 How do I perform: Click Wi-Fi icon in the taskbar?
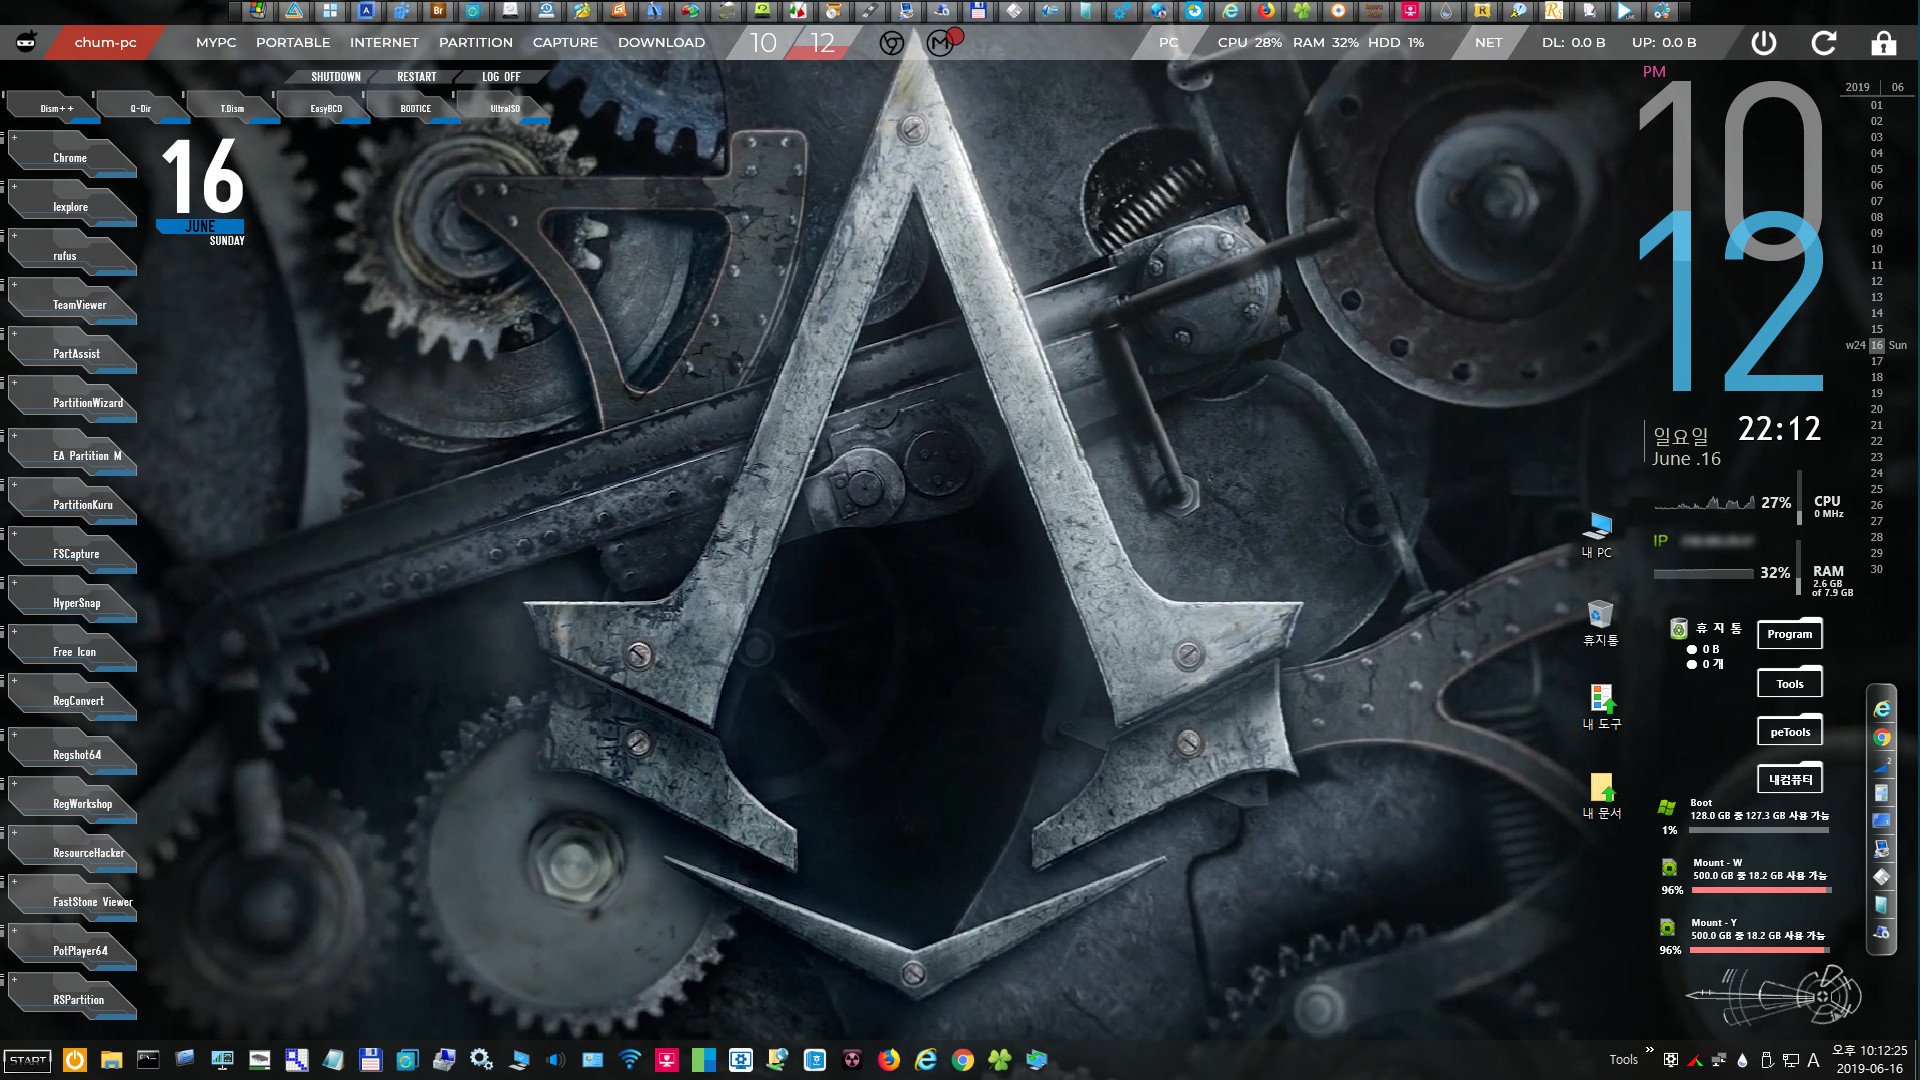(630, 1060)
